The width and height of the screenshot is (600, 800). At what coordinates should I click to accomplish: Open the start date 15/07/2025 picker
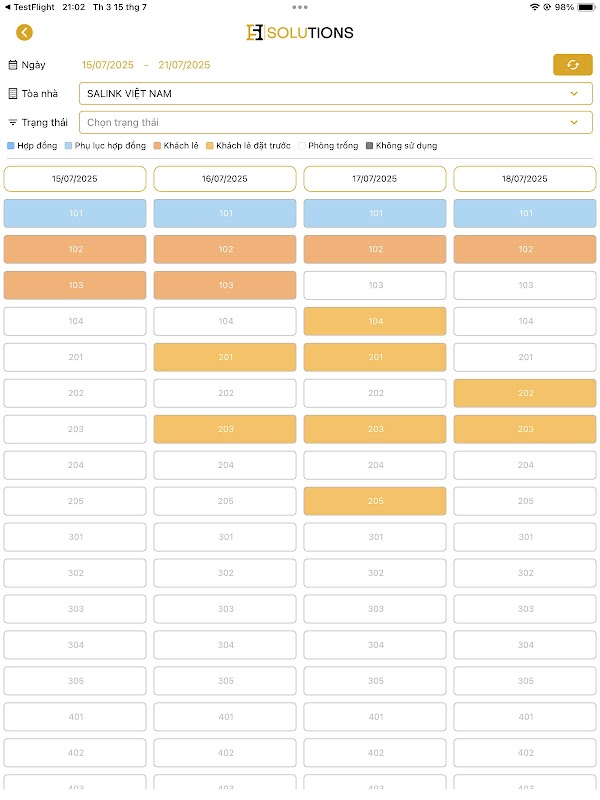108,65
